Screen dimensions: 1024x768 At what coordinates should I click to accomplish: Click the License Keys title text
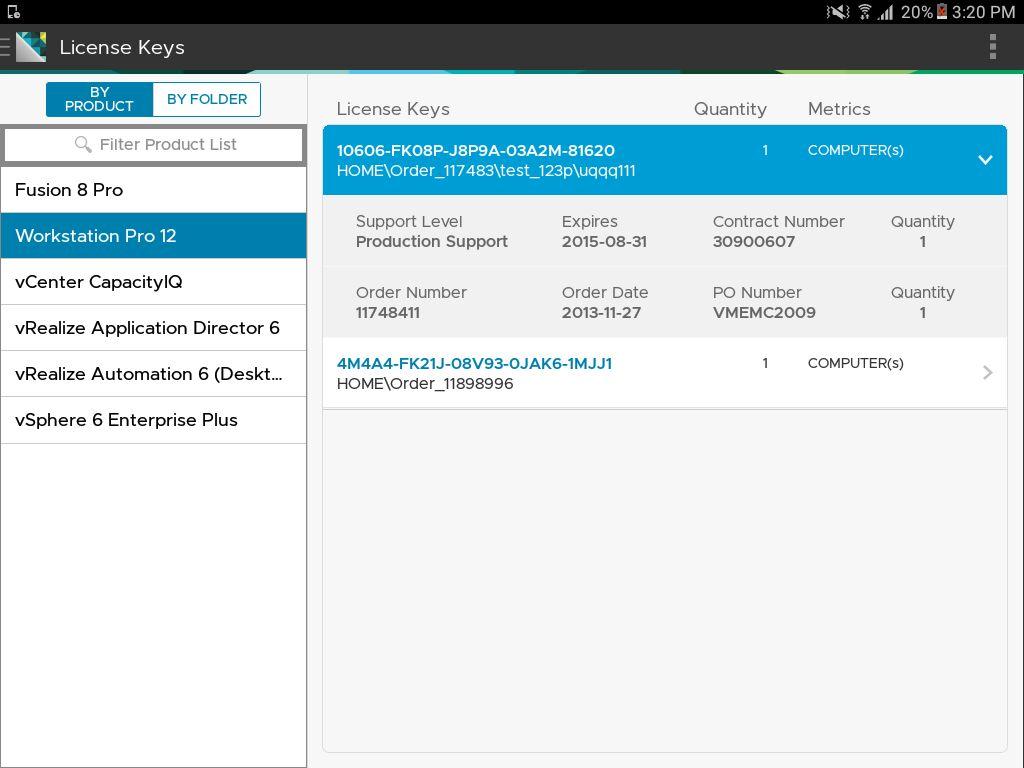coord(121,47)
